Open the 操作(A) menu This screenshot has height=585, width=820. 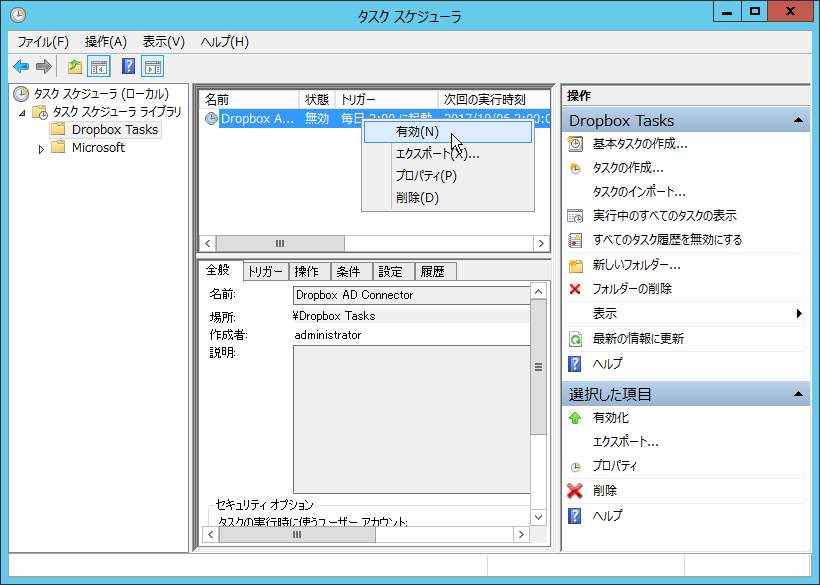coord(106,42)
